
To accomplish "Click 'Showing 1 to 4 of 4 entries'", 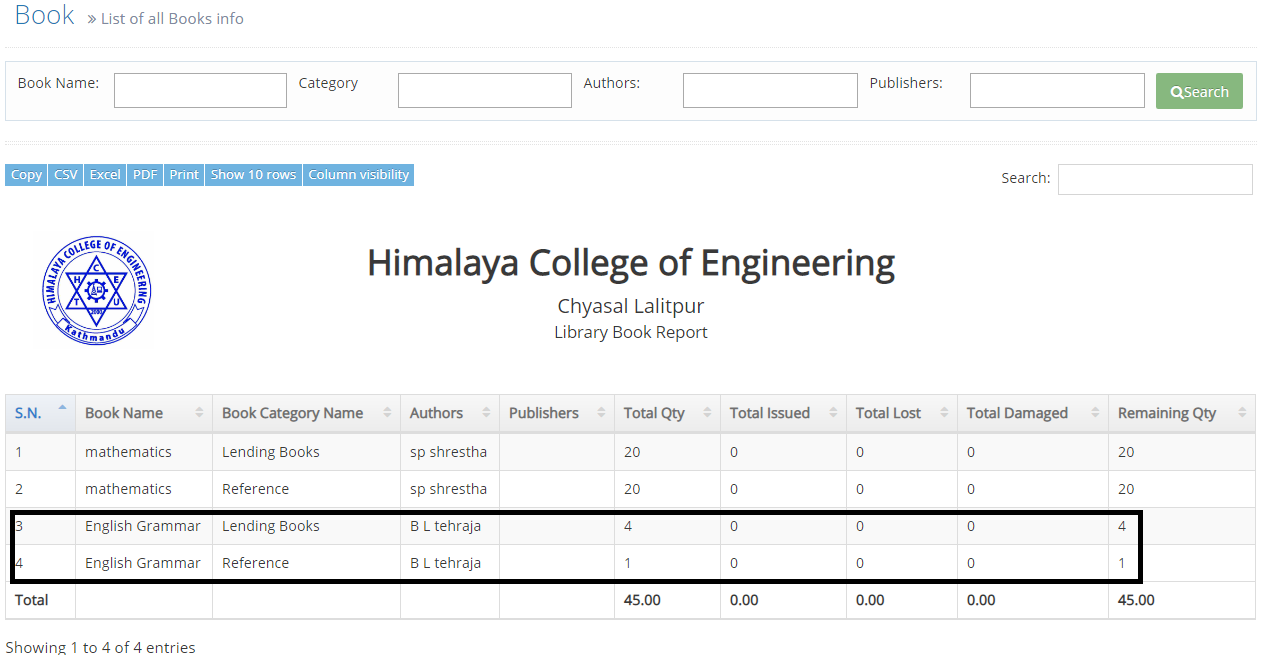I will 100,647.
